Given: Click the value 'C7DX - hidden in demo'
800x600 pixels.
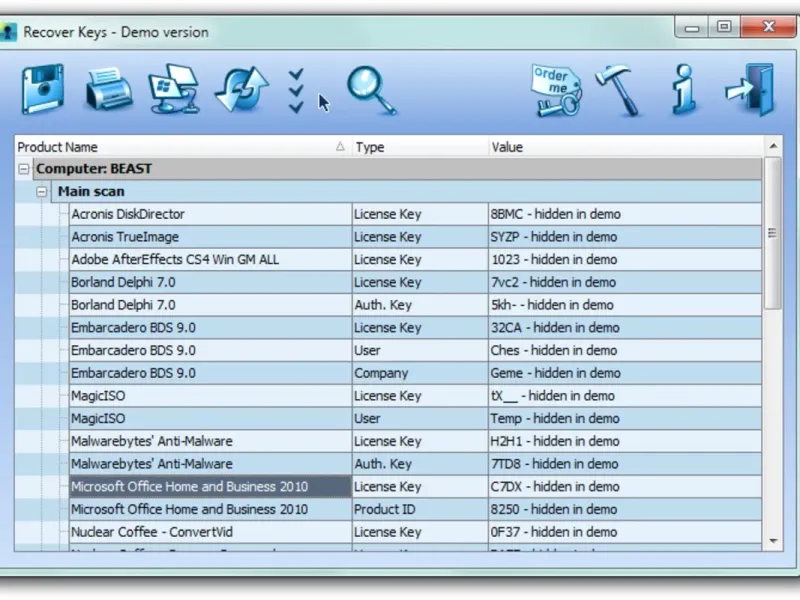Looking at the screenshot, I should 555,487.
